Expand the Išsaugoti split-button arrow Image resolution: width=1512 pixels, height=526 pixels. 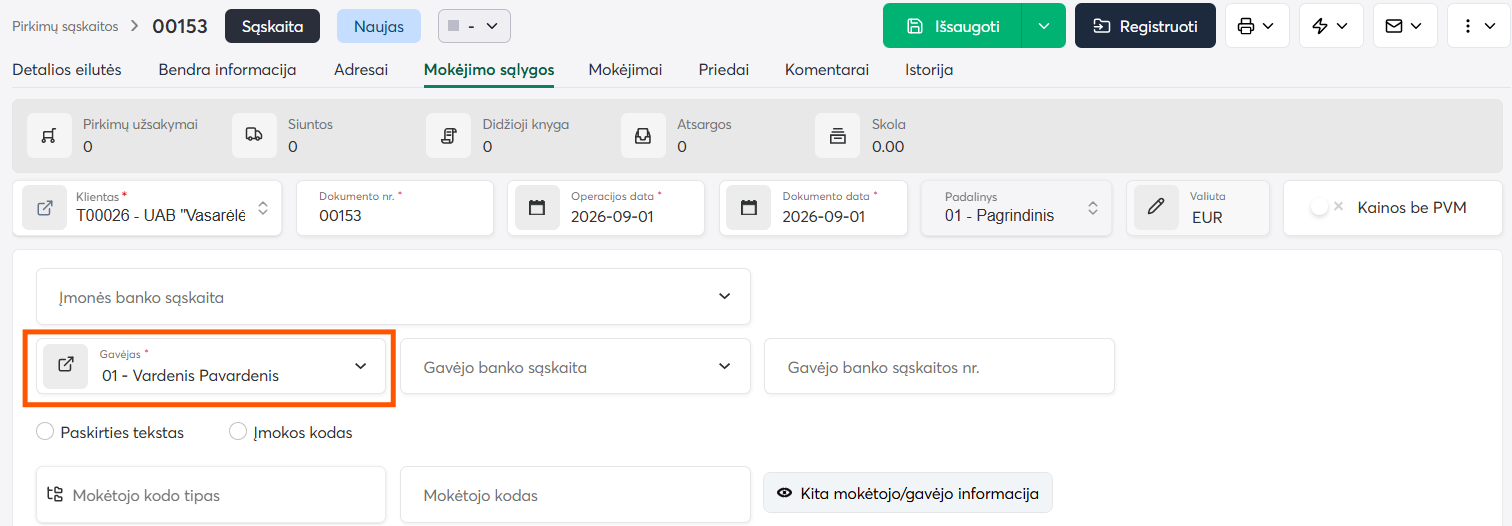[1044, 26]
